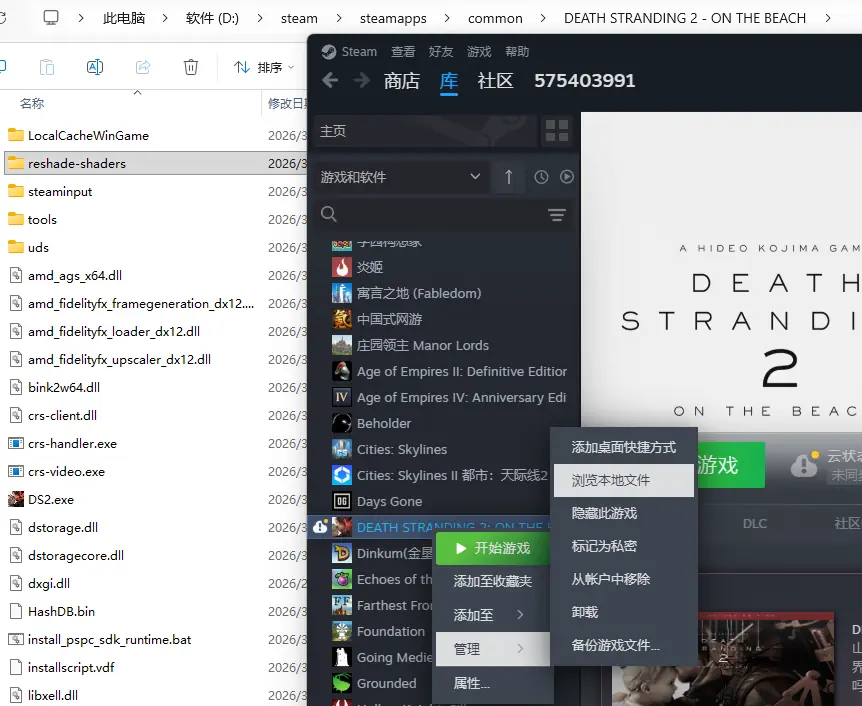Click the recent activity clock icon
The width and height of the screenshot is (862, 706).
point(541,177)
